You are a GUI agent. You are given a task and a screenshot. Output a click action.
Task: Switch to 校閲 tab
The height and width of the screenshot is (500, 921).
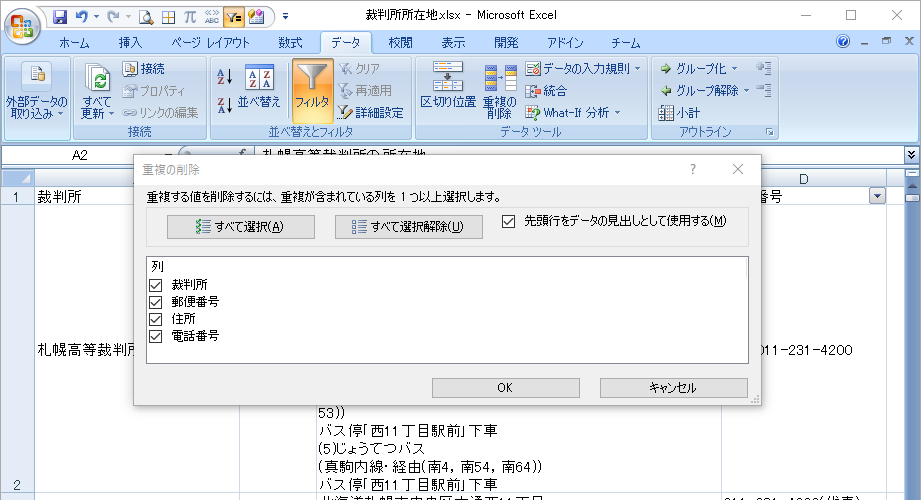[400, 43]
